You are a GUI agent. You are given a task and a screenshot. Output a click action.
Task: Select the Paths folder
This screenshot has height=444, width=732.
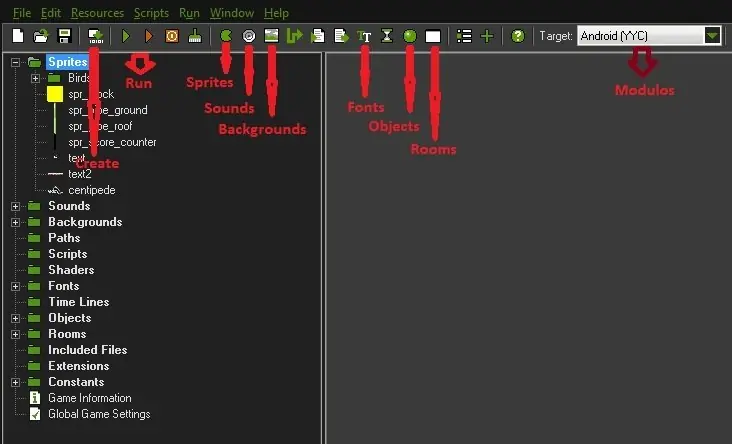[64, 238]
